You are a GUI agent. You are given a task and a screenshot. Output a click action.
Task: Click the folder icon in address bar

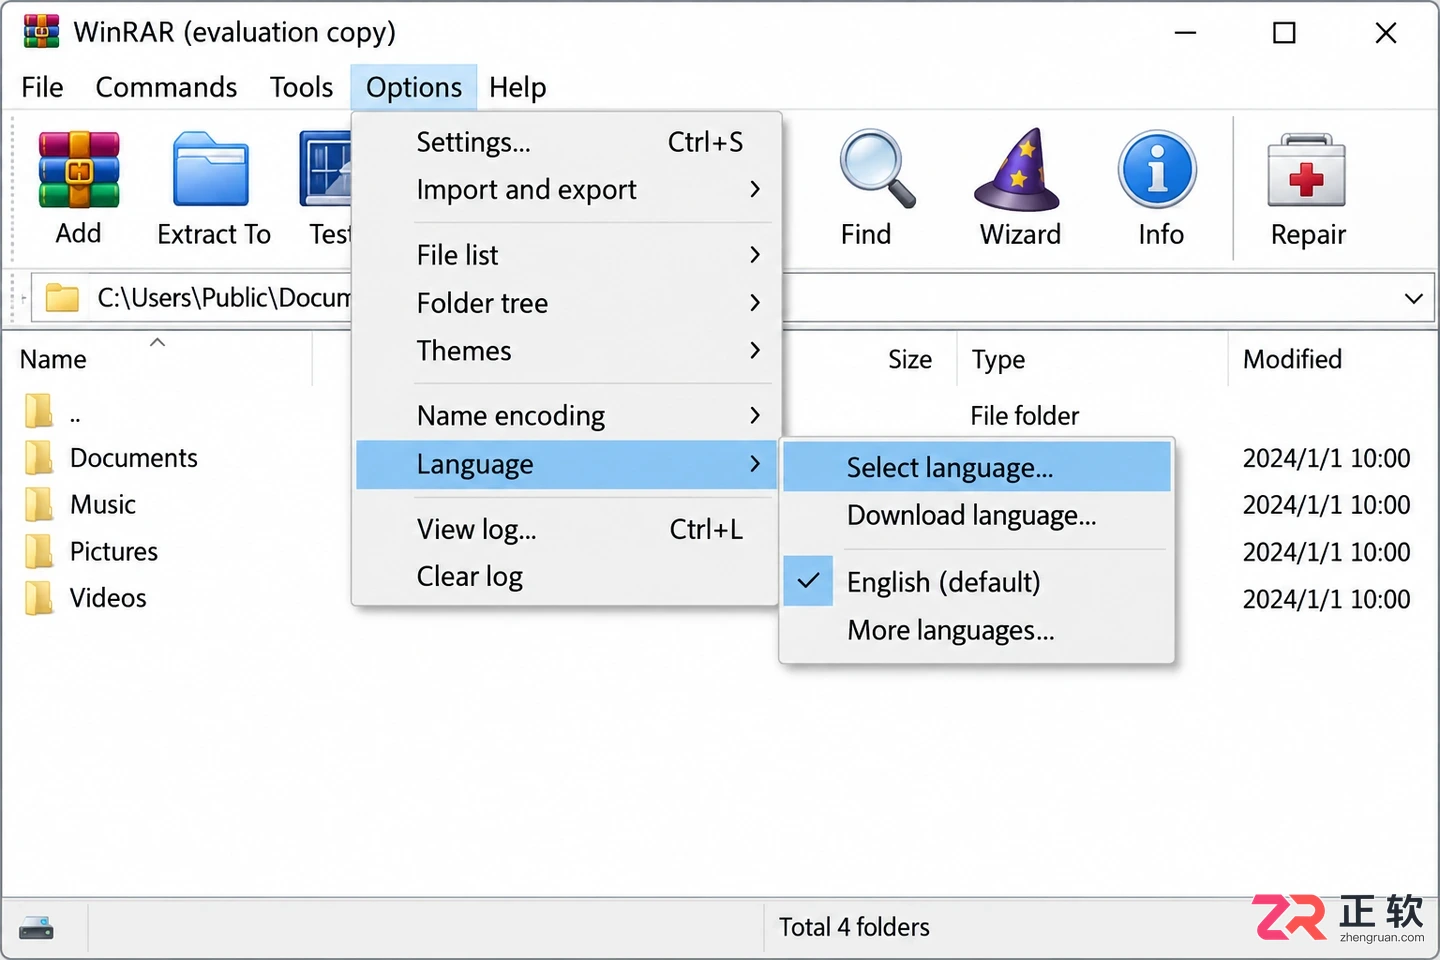pos(62,297)
